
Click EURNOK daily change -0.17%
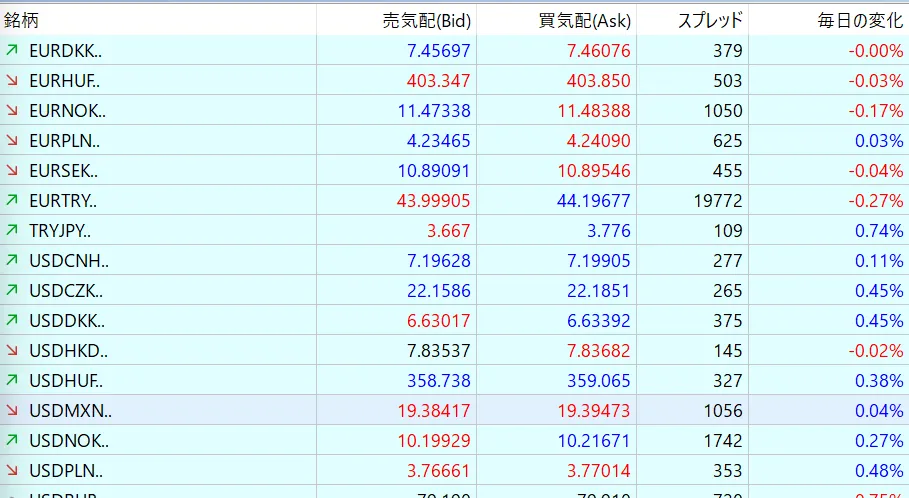[876, 111]
